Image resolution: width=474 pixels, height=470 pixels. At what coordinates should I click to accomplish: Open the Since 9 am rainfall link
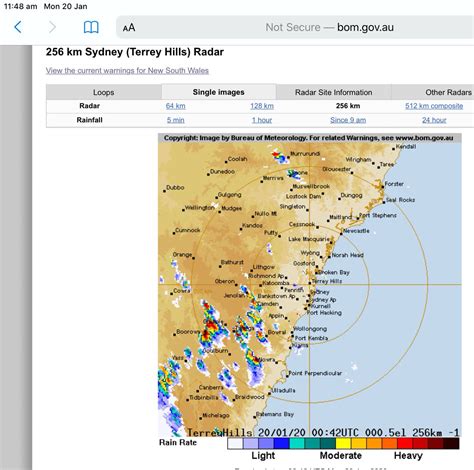[348, 120]
